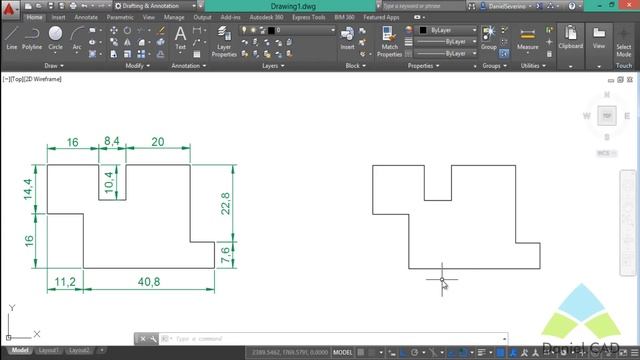Click the Insert block button
Image resolution: width=640 pixels, height=360 pixels.
click(x=347, y=38)
